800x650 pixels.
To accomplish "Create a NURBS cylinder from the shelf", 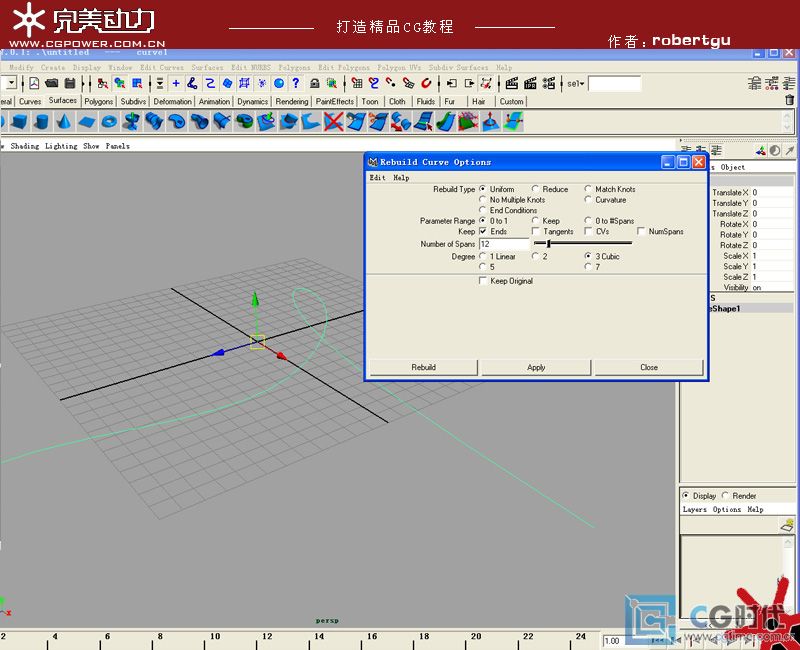I will (42, 122).
